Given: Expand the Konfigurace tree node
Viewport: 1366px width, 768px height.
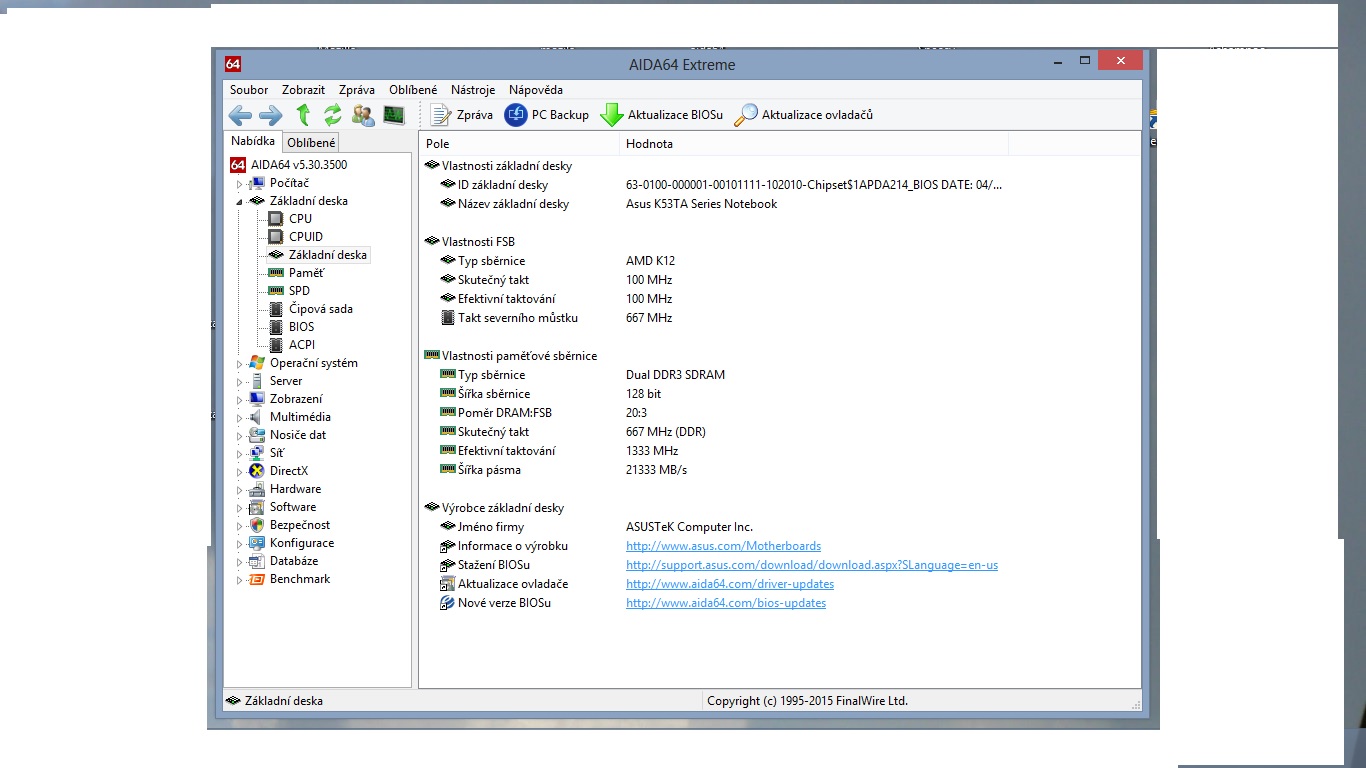Looking at the screenshot, I should pos(240,544).
